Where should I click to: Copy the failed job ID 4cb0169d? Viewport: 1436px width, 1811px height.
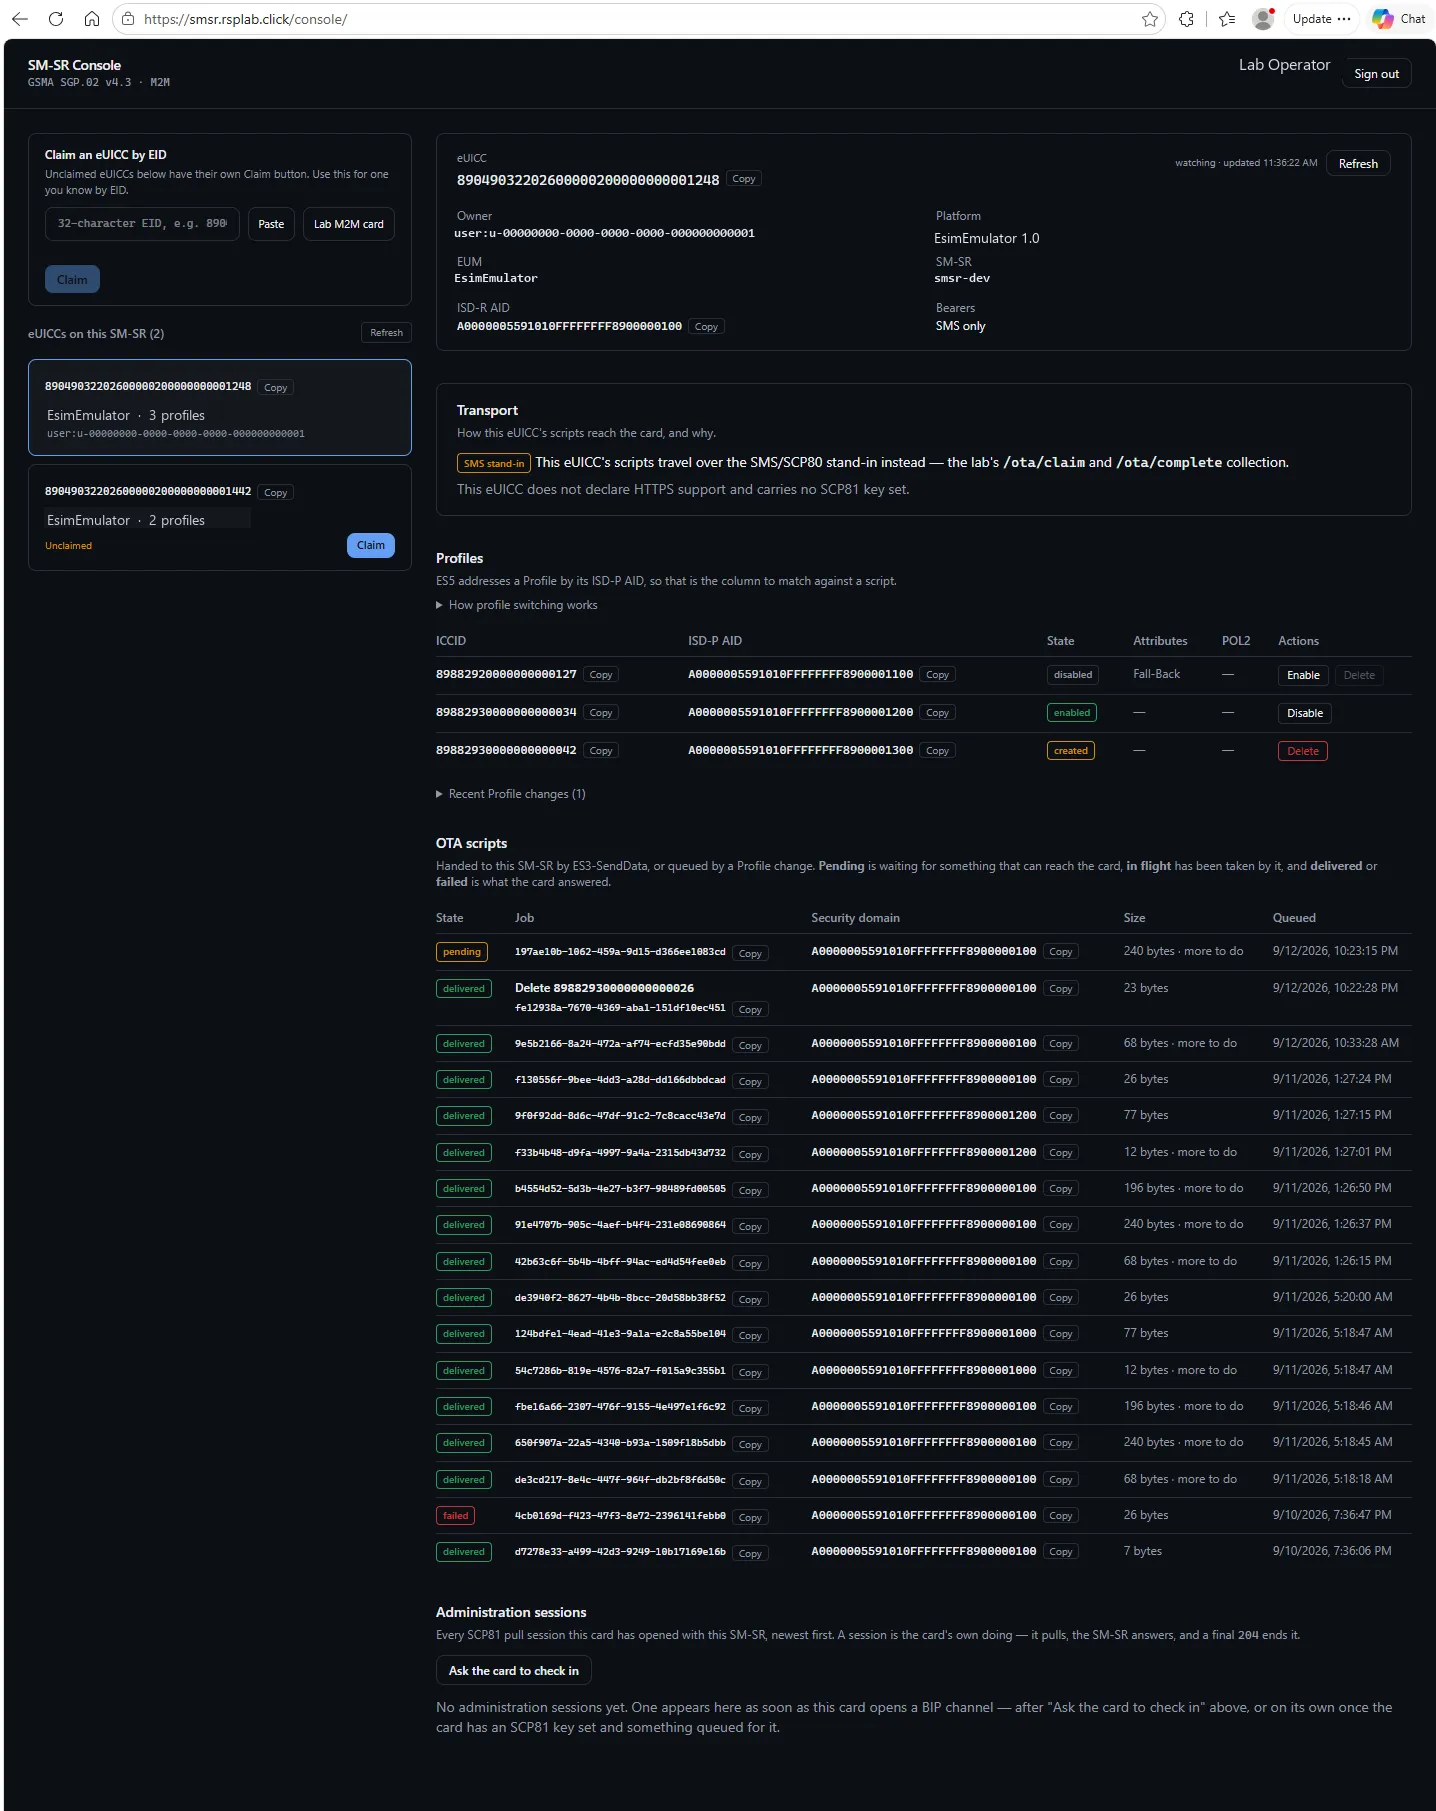[x=750, y=1518]
